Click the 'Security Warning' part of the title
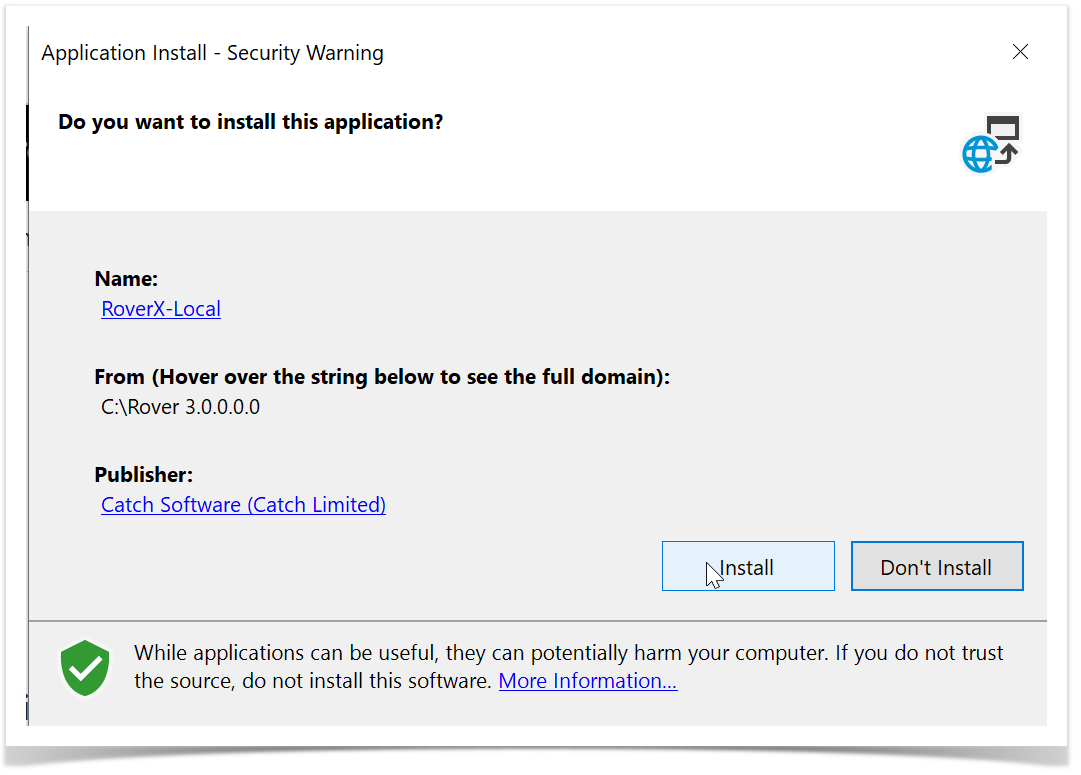Image resolution: width=1081 pixels, height=775 pixels. point(305,53)
